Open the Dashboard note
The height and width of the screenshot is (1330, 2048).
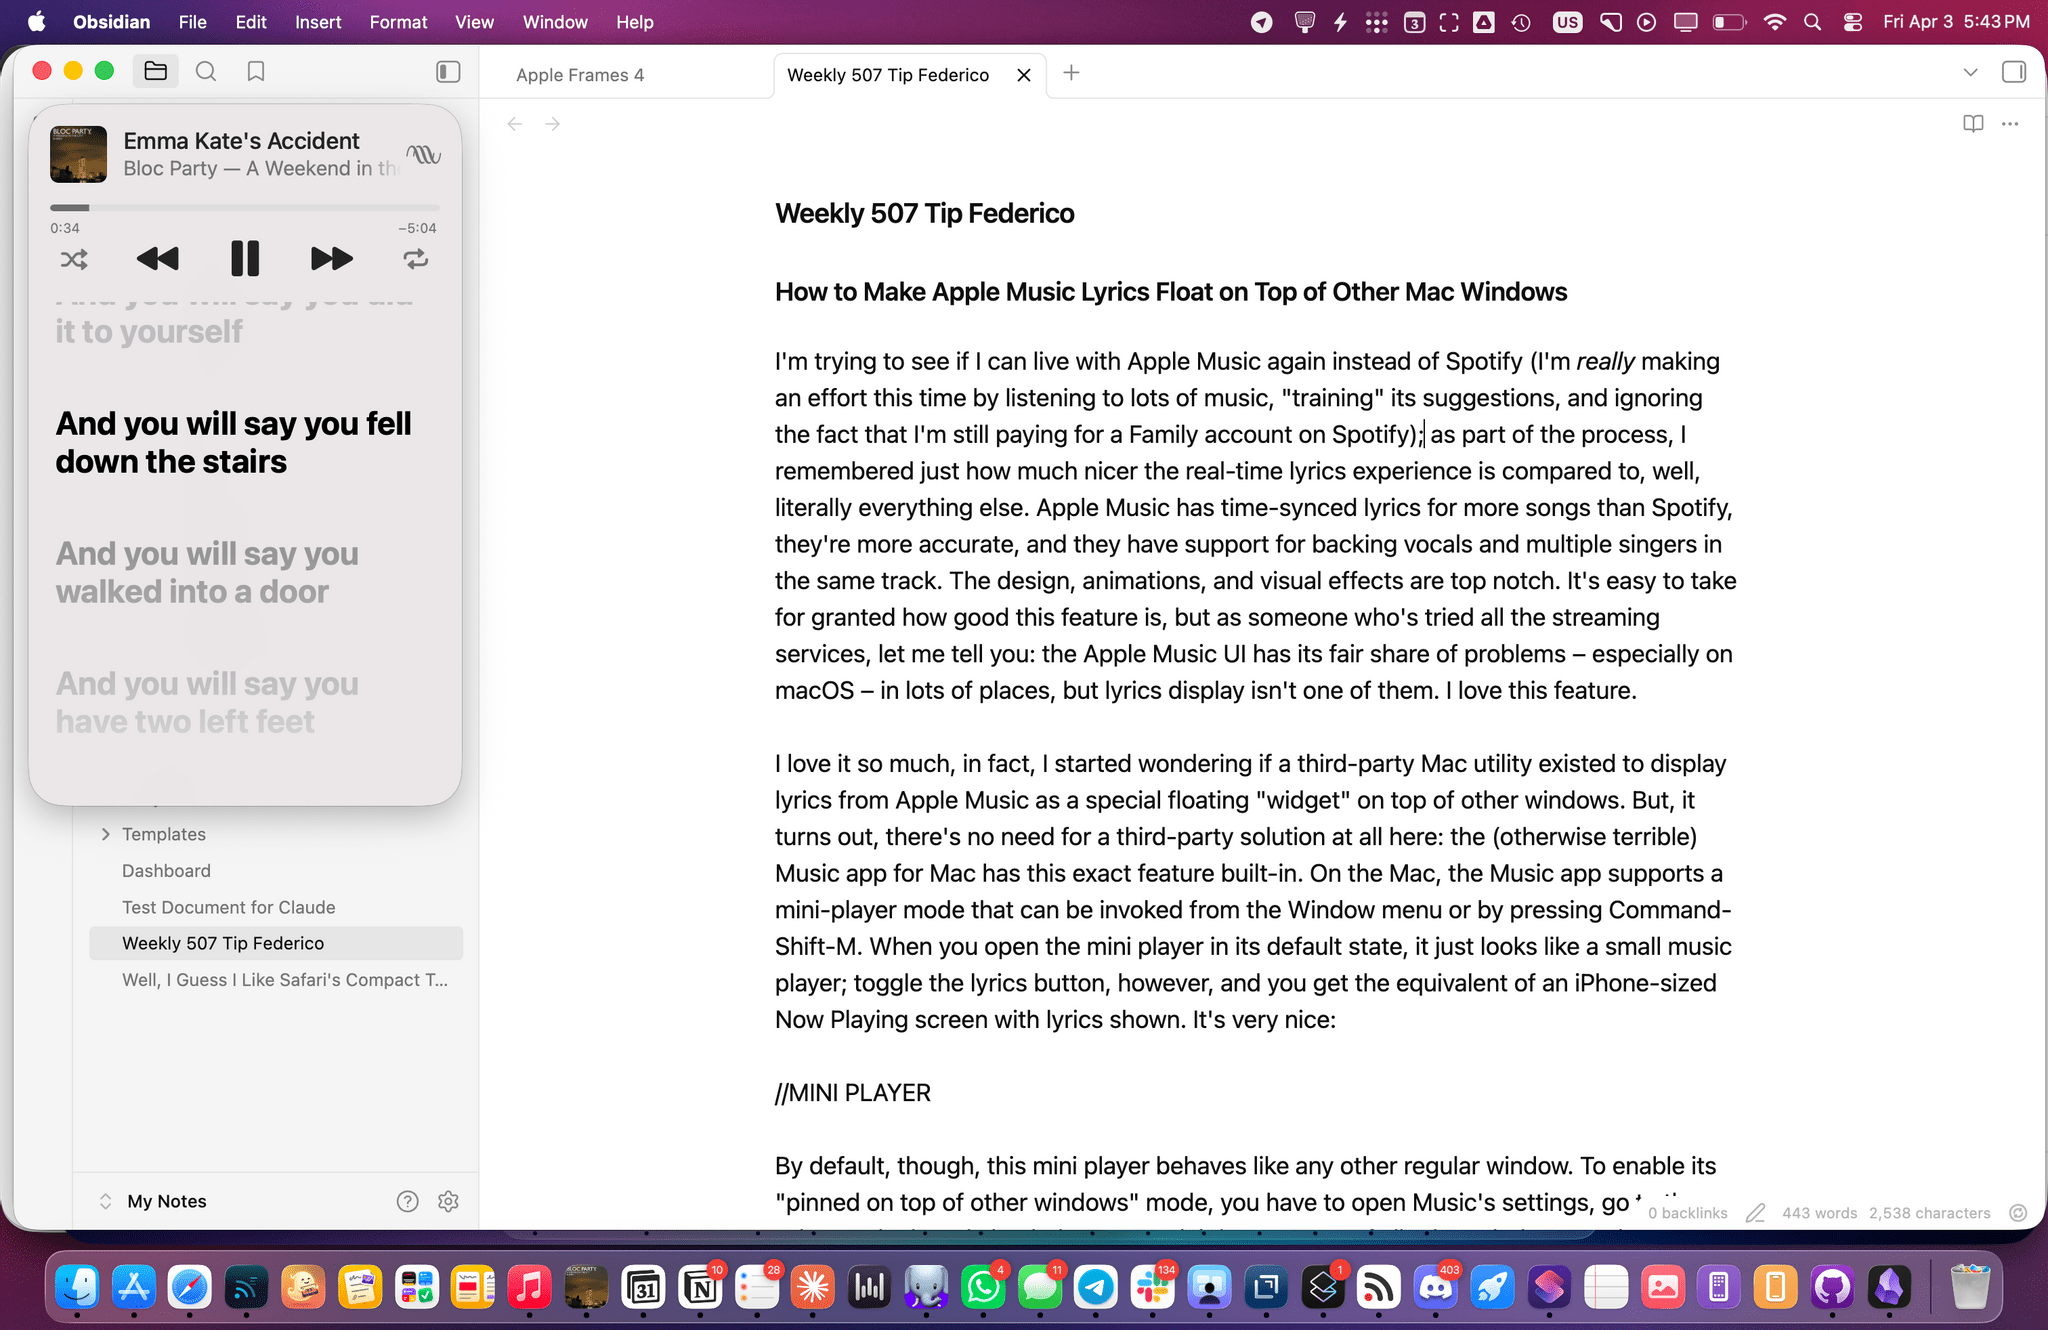(x=166, y=871)
